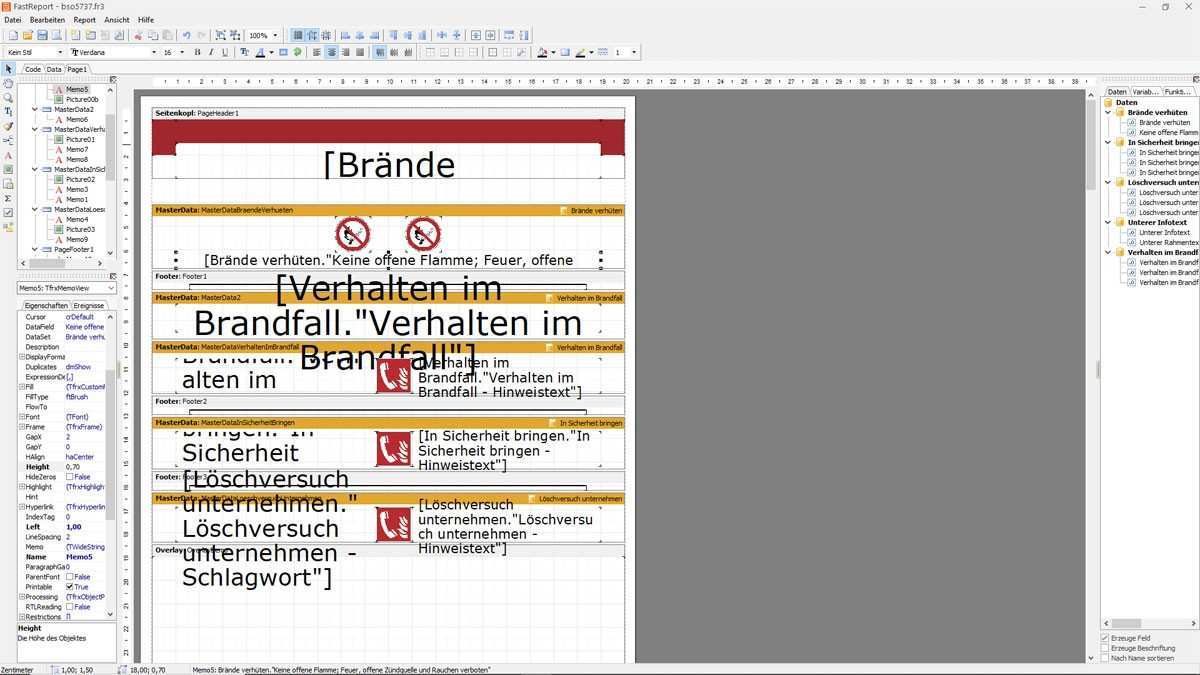Click the Undo icon in toolbar

click(186, 35)
